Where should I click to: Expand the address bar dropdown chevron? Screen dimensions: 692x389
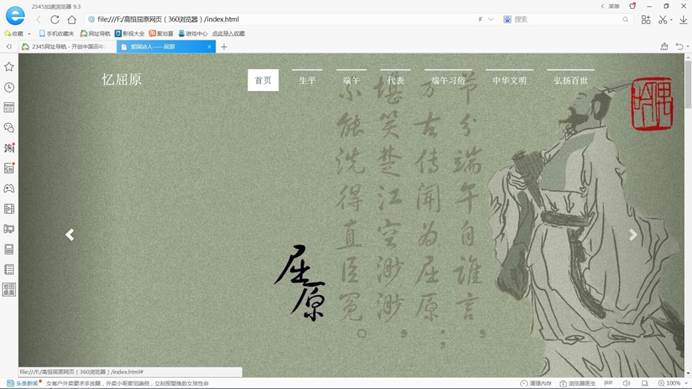491,19
